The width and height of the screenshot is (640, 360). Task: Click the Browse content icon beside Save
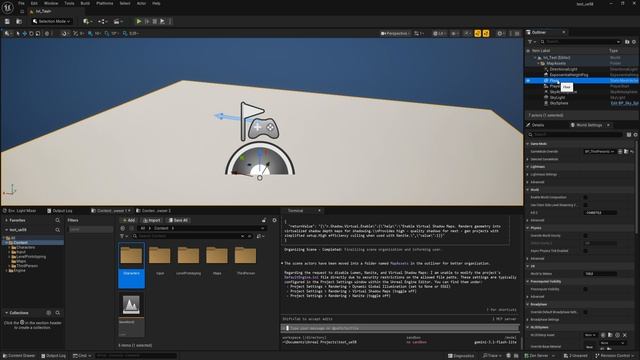[x=19, y=21]
